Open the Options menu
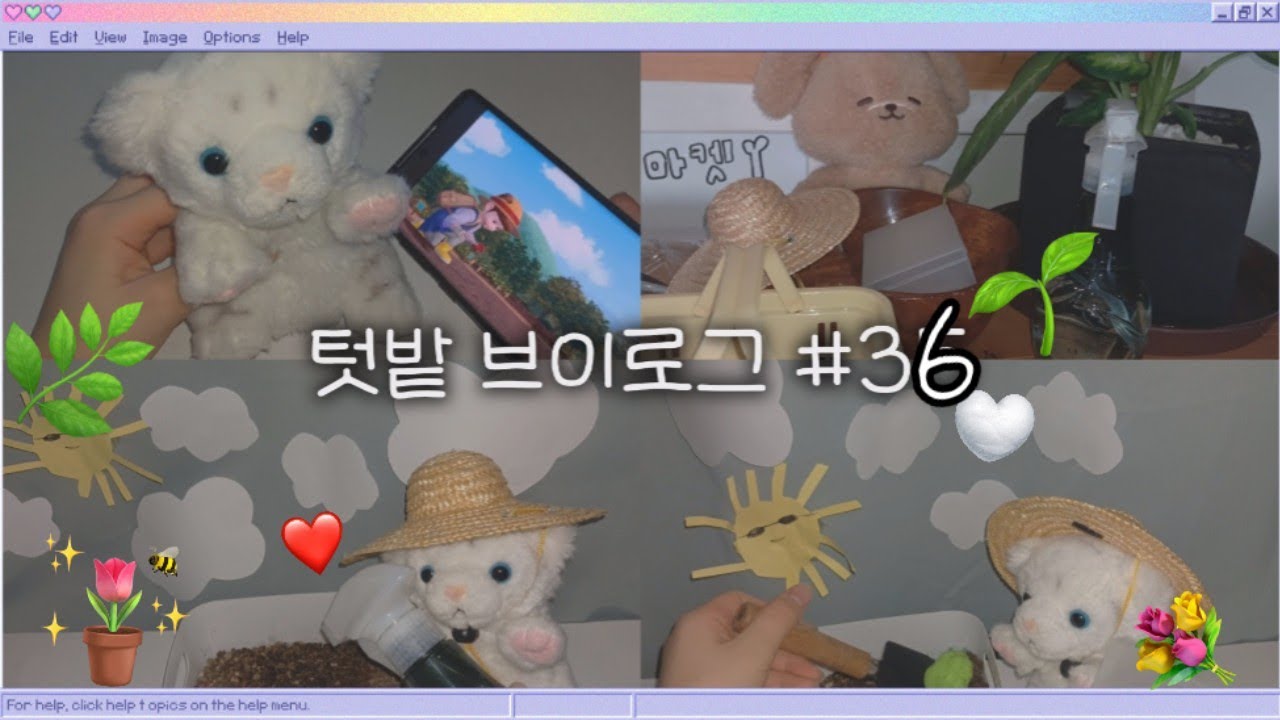 tap(231, 37)
